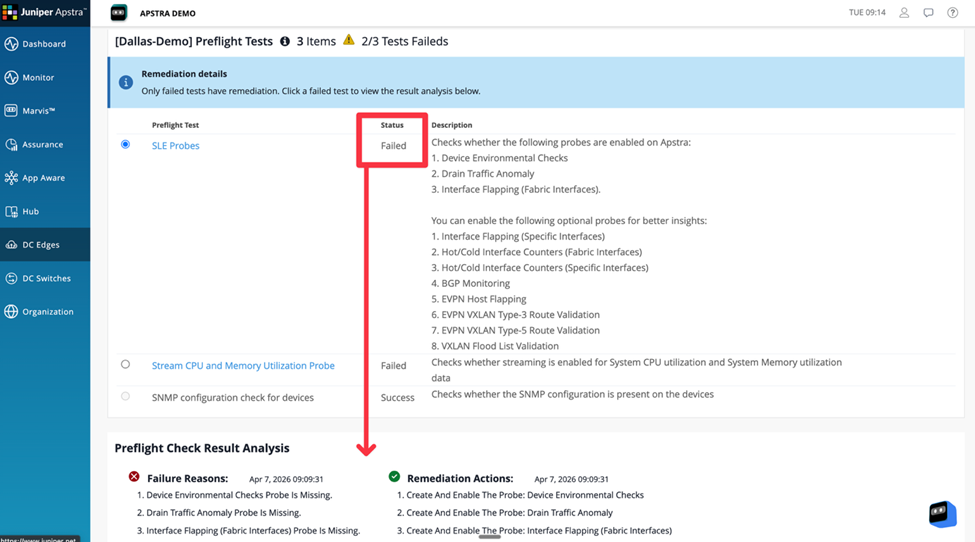Click the warning triangle beside Tests Failed
This screenshot has width=975, height=542.
pyautogui.click(x=349, y=40)
